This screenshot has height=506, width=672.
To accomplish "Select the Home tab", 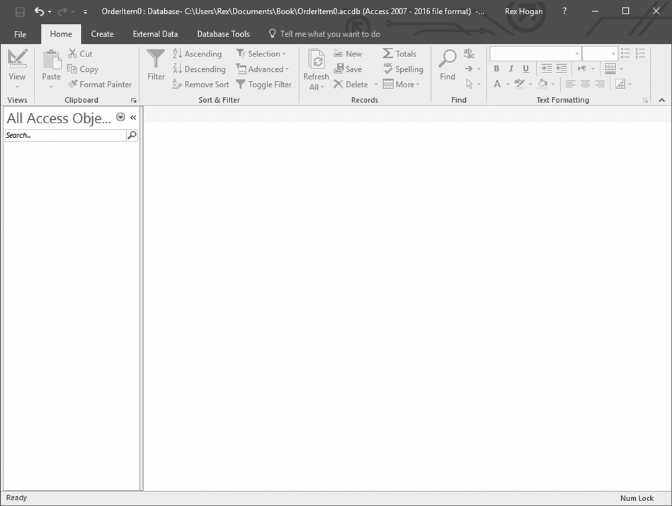I will 61,34.
